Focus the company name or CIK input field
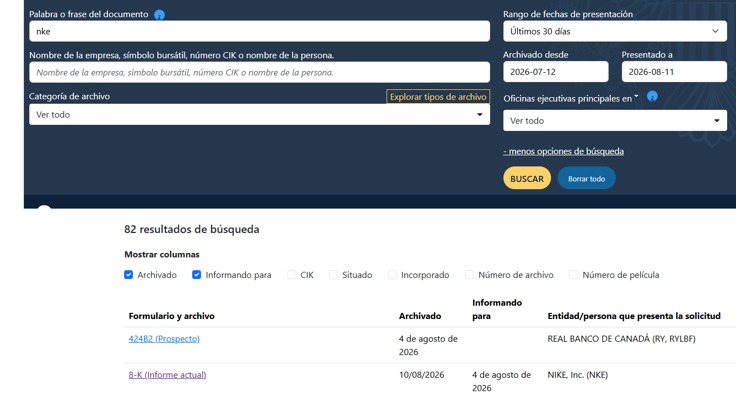The image size is (736, 395). 259,73
